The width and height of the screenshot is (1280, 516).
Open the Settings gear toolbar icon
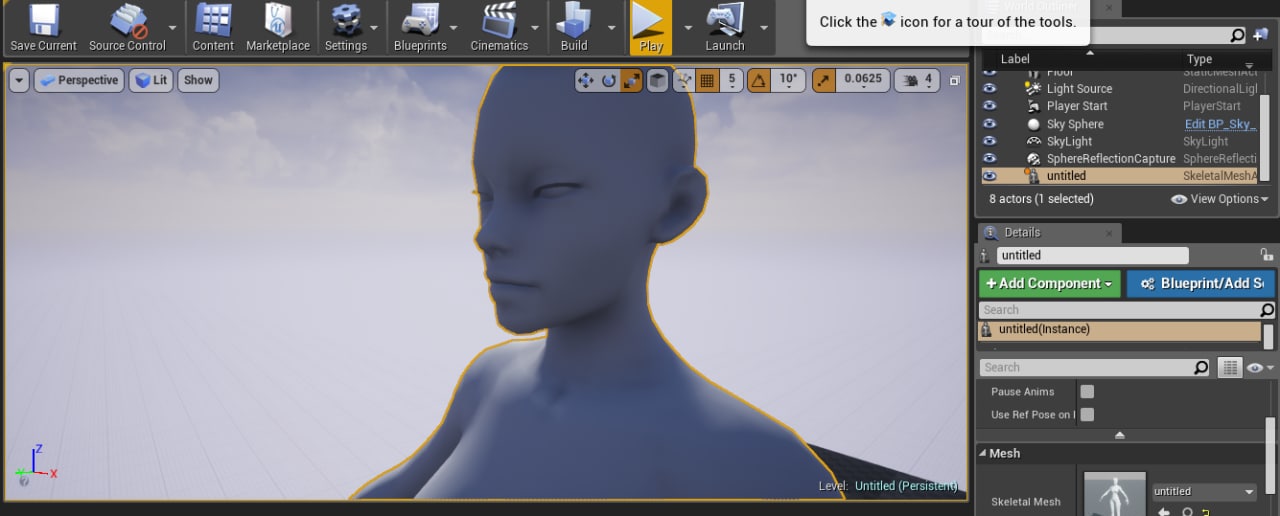345,27
